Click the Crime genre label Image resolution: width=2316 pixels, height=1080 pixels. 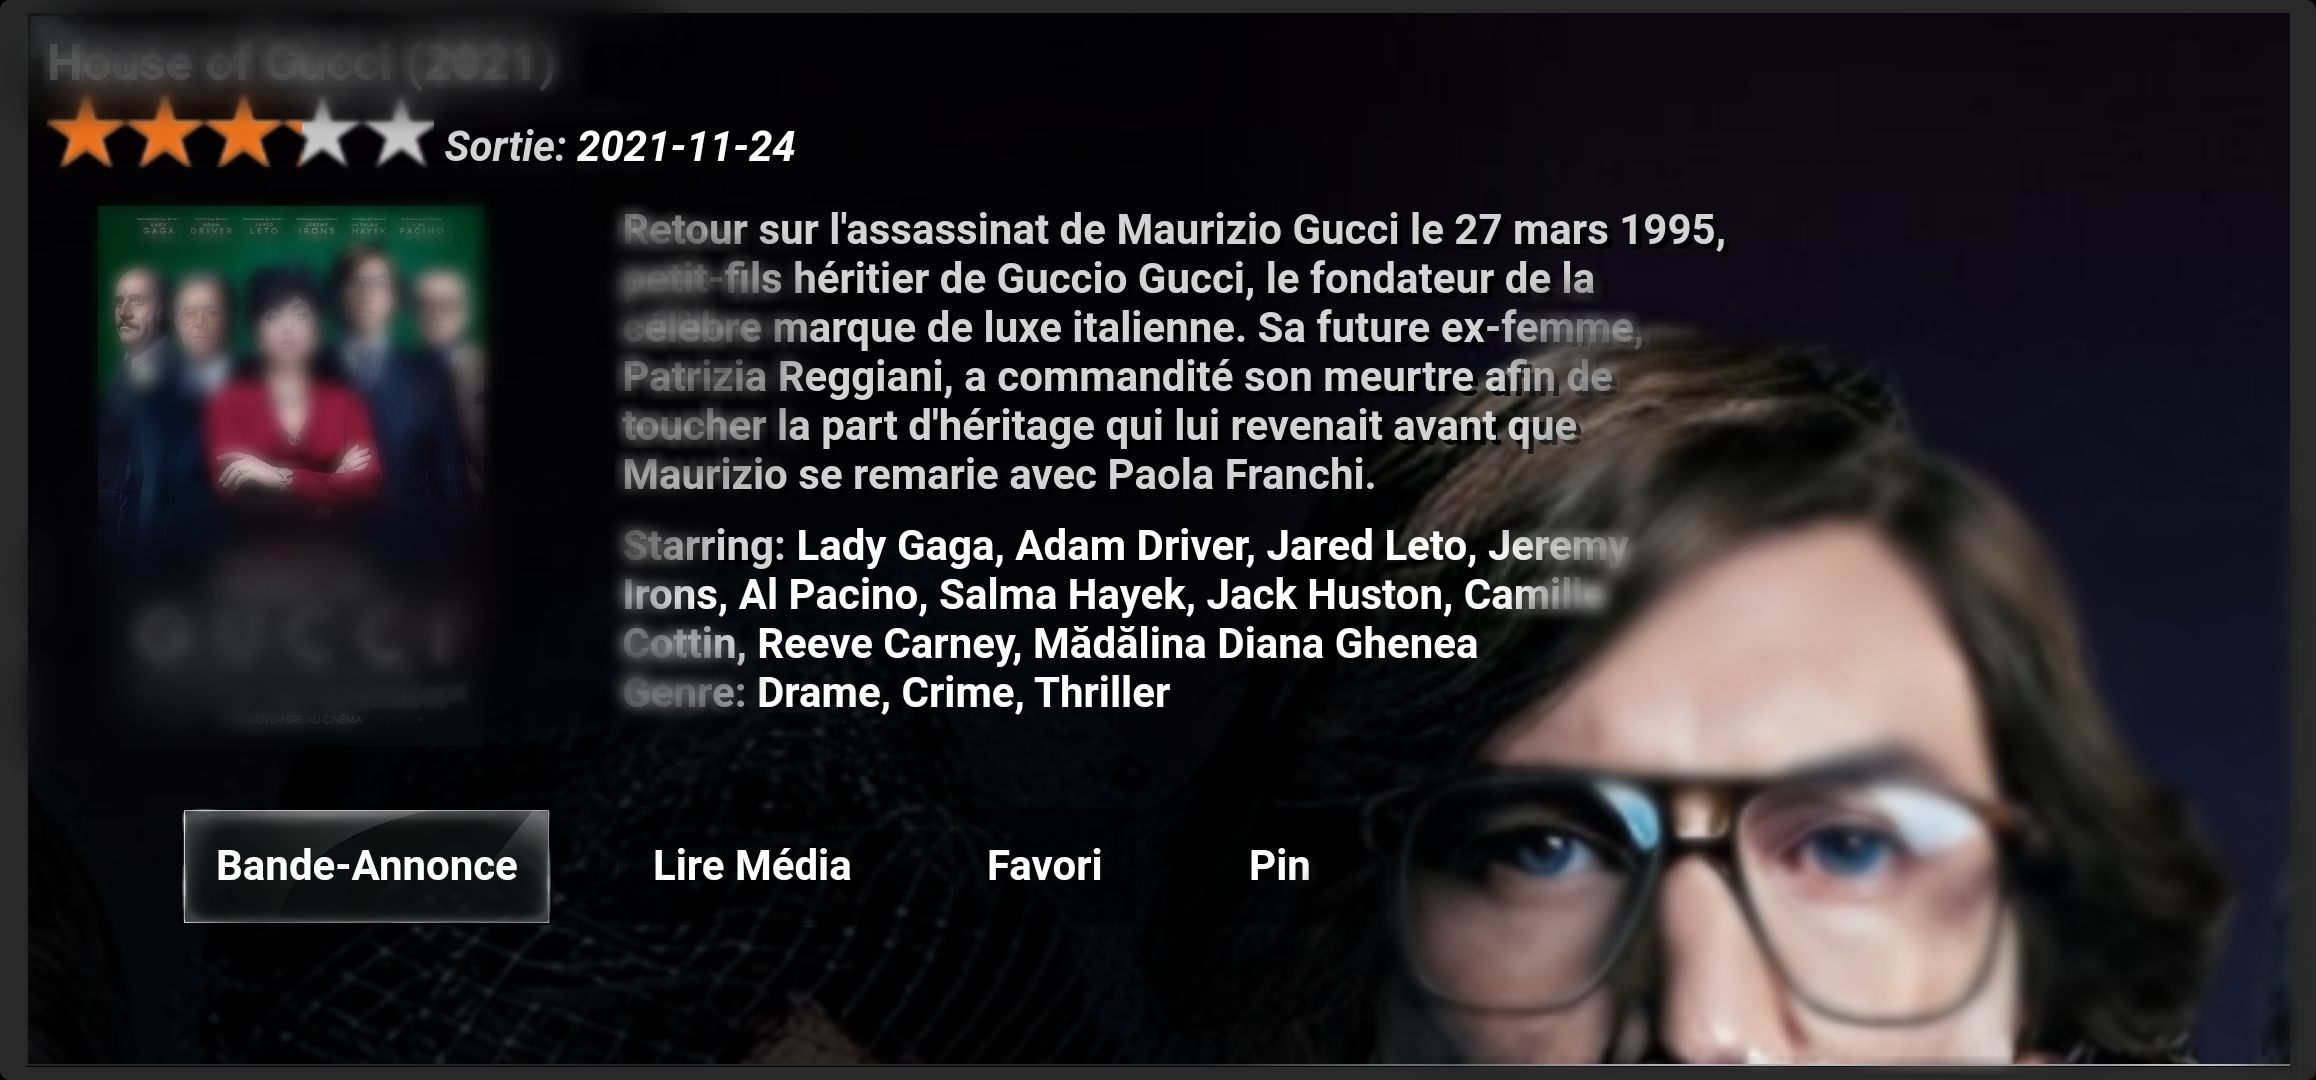(957, 693)
